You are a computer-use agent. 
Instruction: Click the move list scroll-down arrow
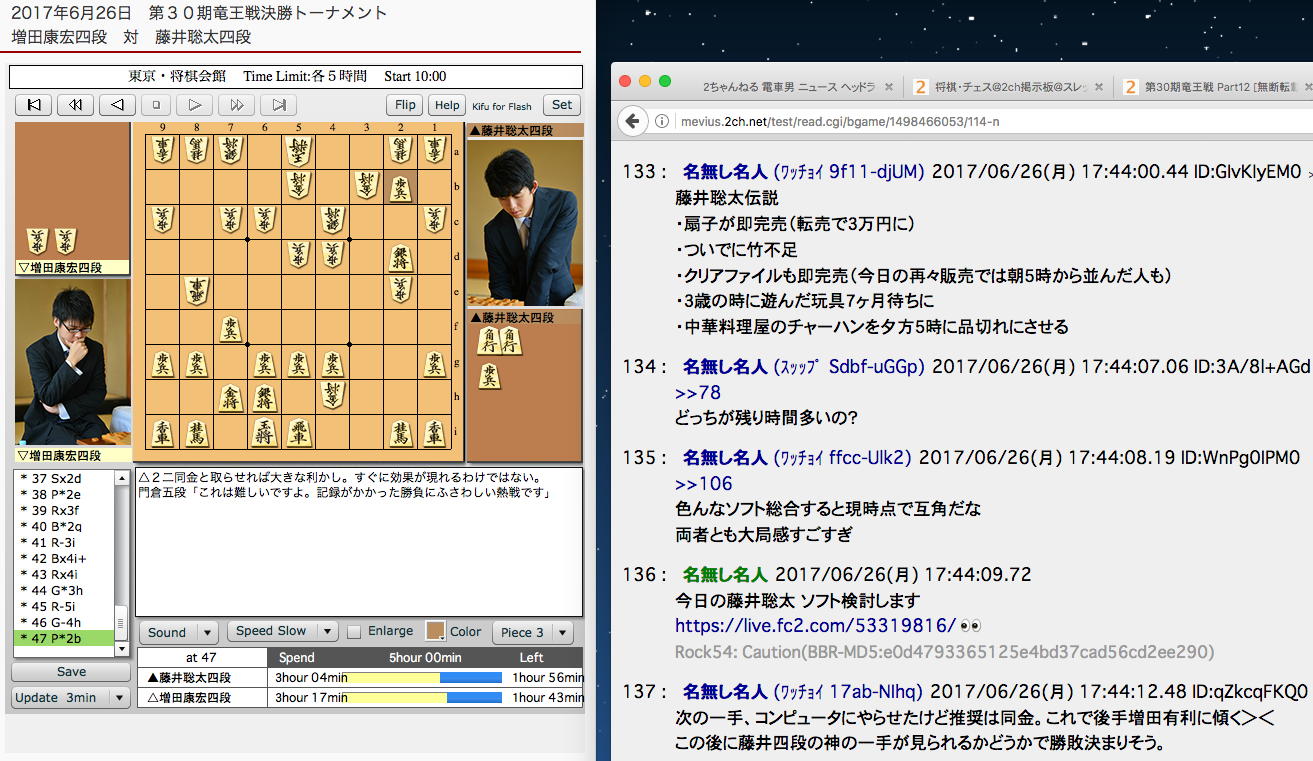[123, 649]
